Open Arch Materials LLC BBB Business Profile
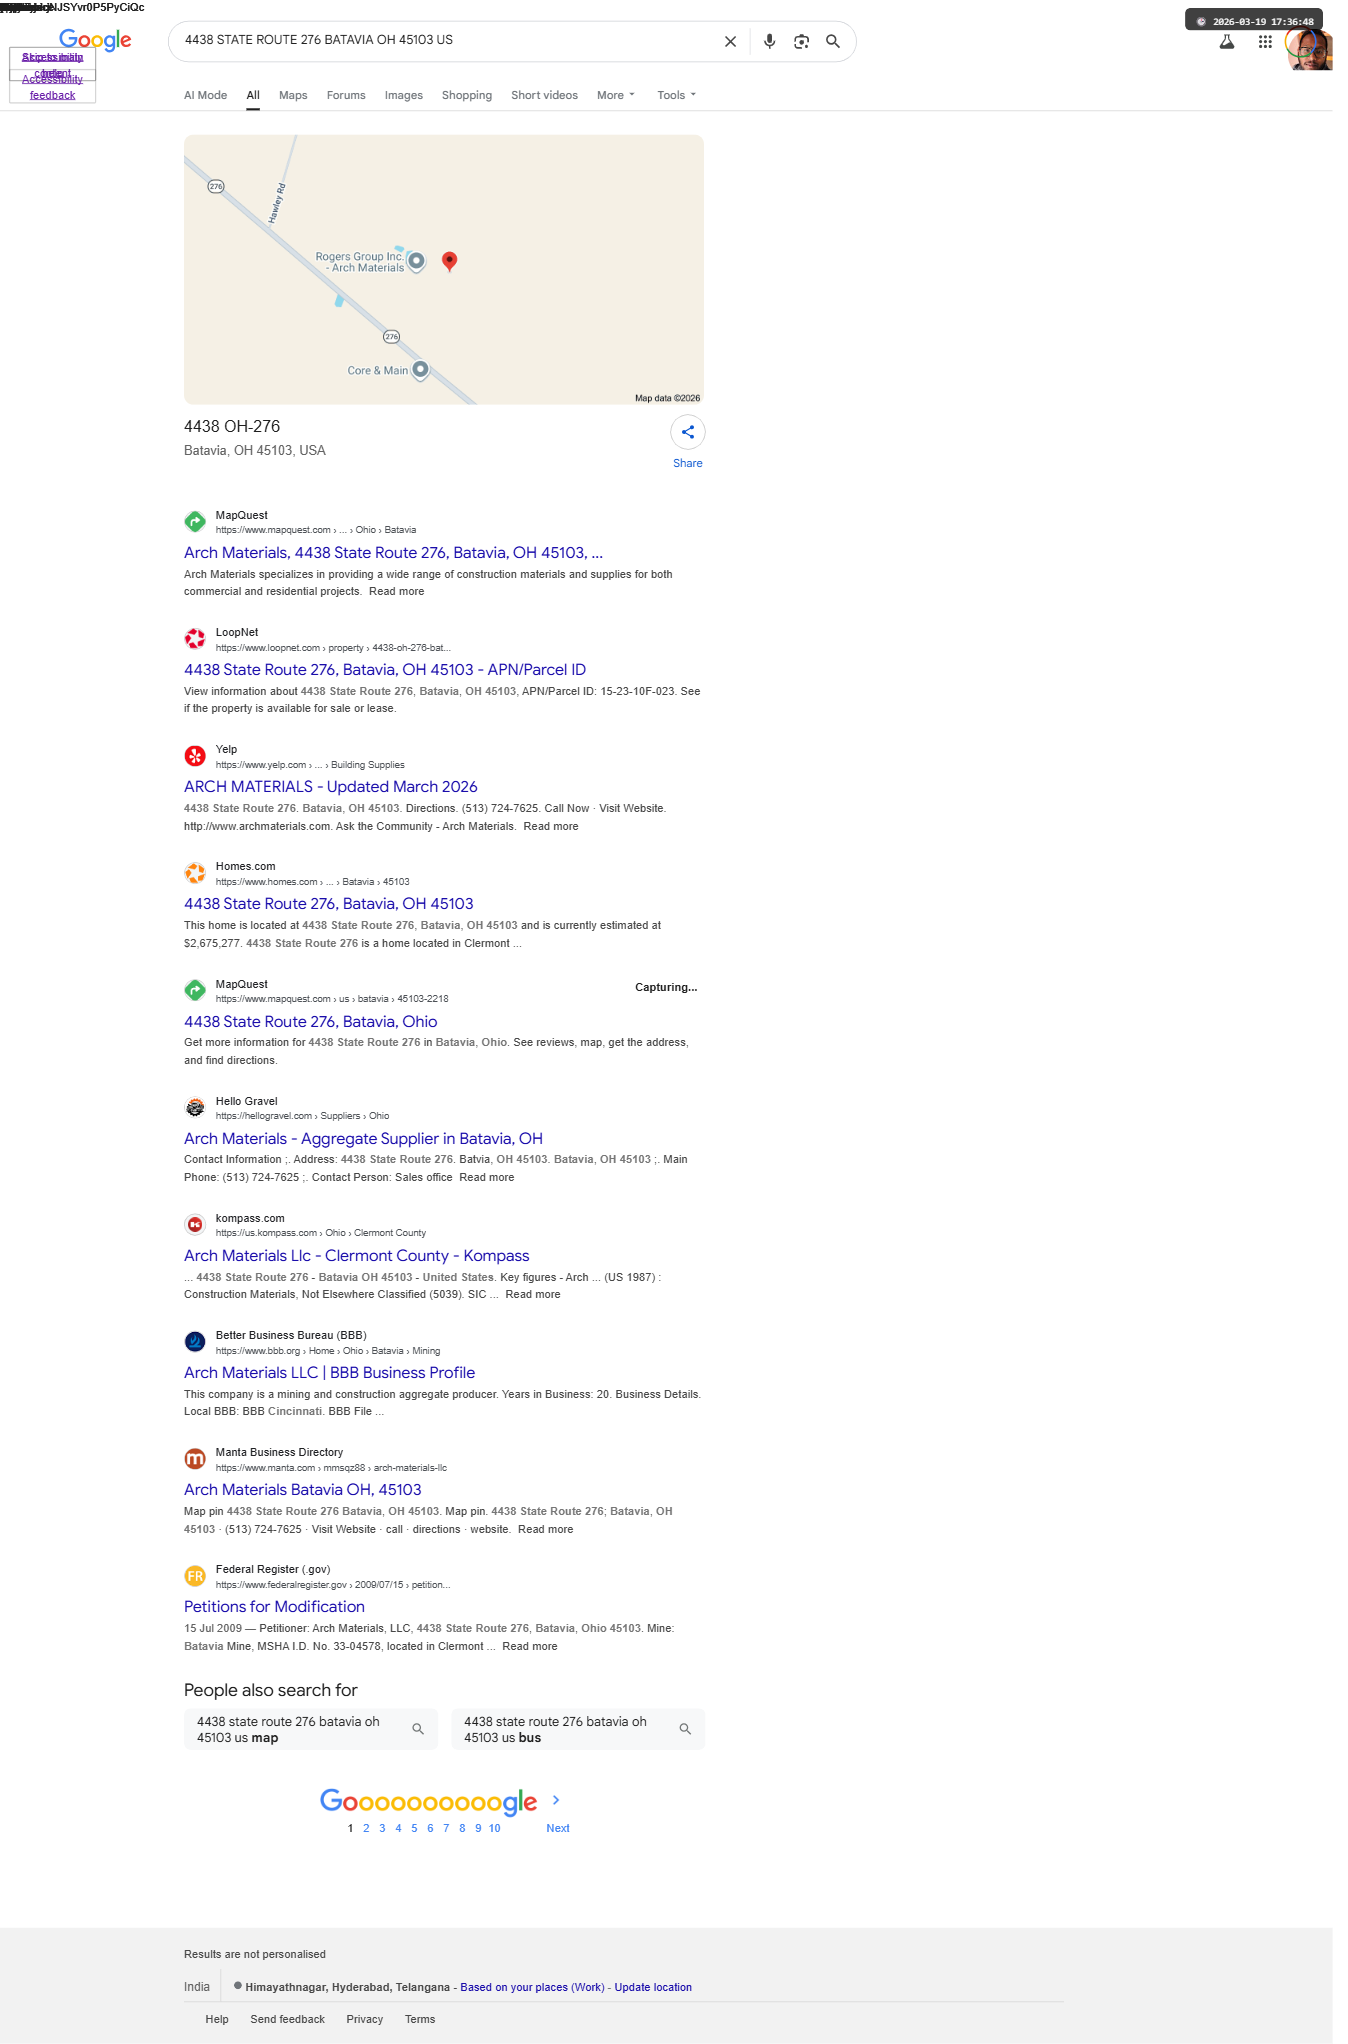The image size is (1348, 2044). click(x=330, y=1373)
